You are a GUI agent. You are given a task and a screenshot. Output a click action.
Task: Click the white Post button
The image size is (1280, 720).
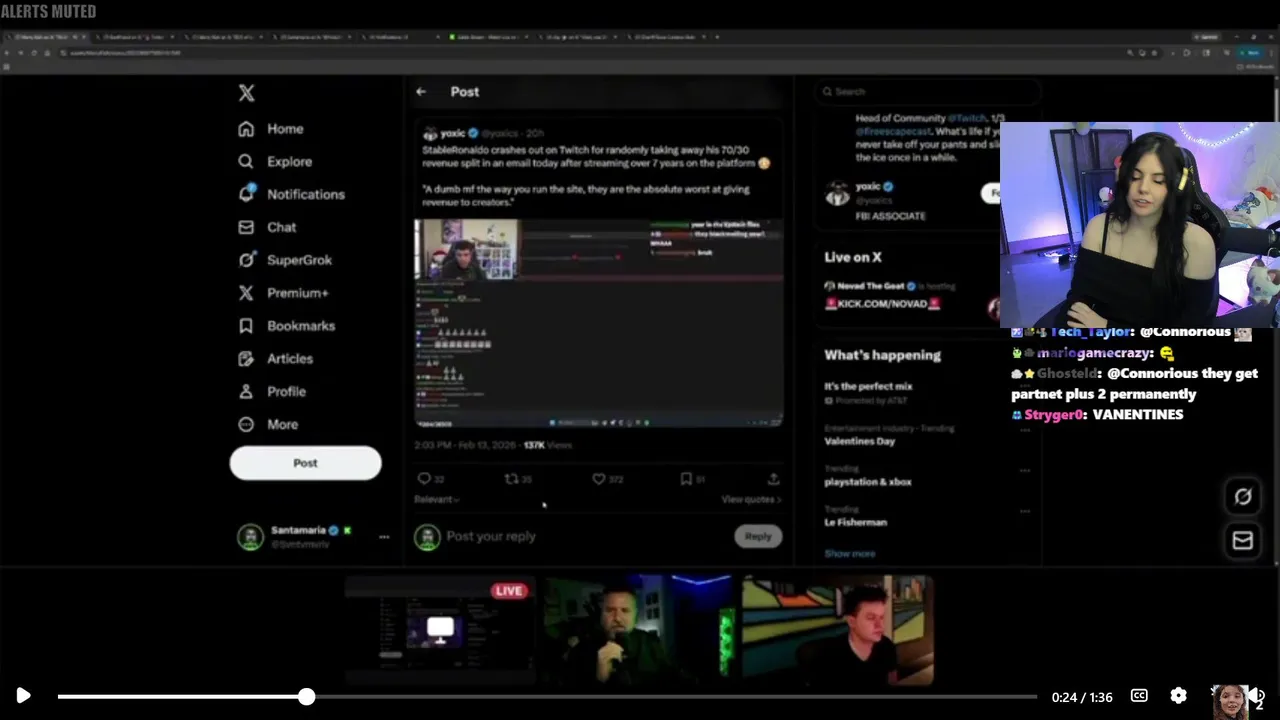point(305,463)
